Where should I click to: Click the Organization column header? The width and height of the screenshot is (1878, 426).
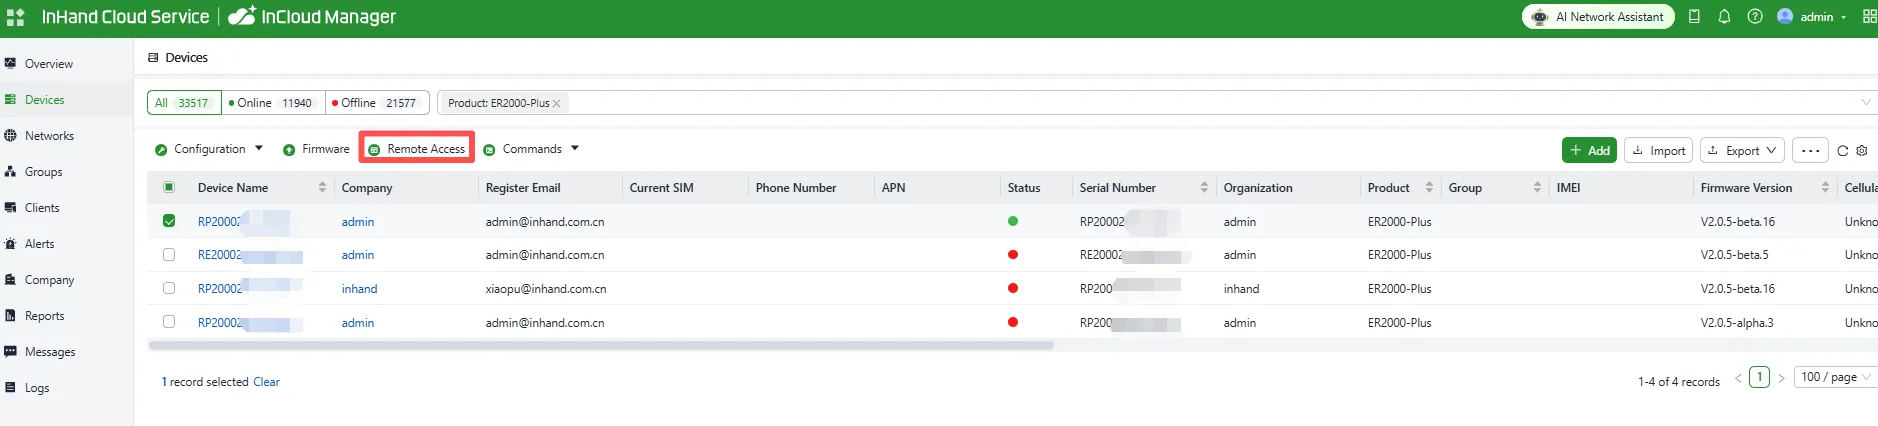click(1258, 187)
